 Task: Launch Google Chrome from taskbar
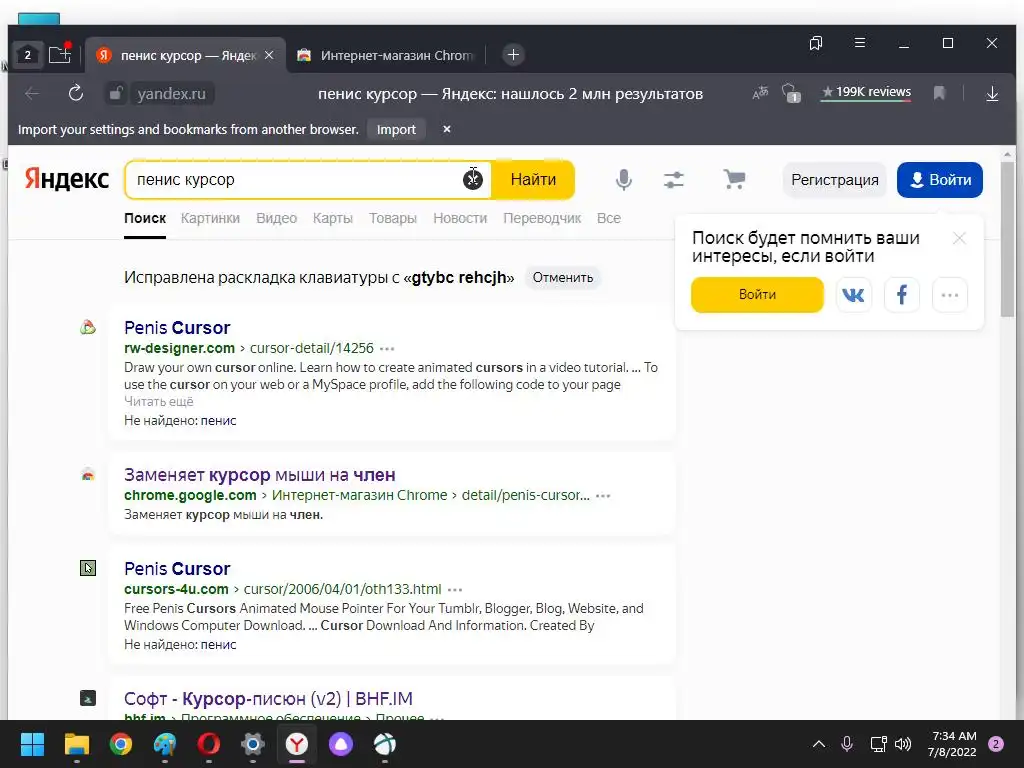pos(121,744)
